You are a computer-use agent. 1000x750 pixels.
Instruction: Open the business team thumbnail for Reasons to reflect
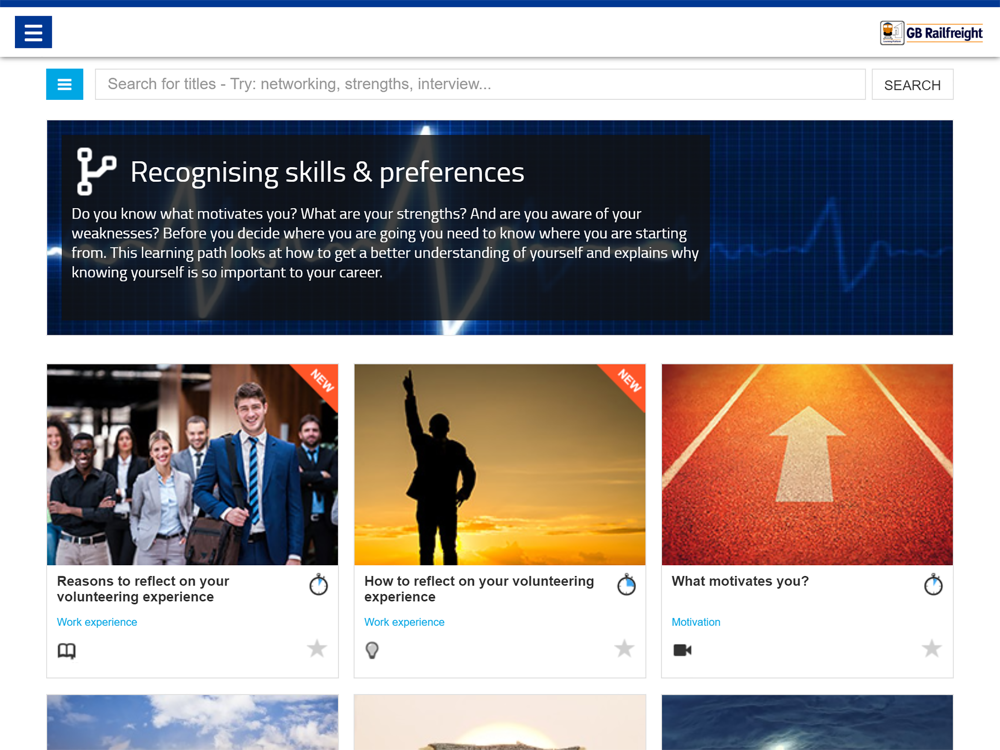193,464
